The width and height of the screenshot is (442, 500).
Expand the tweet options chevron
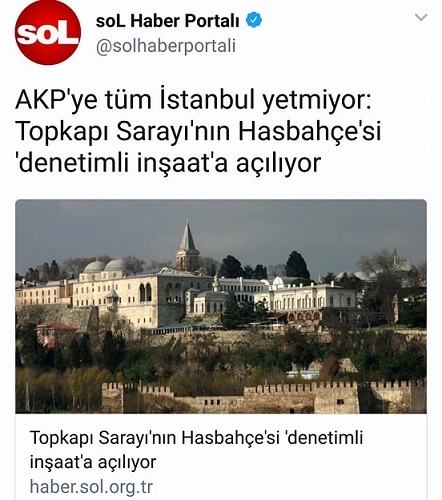(421, 17)
